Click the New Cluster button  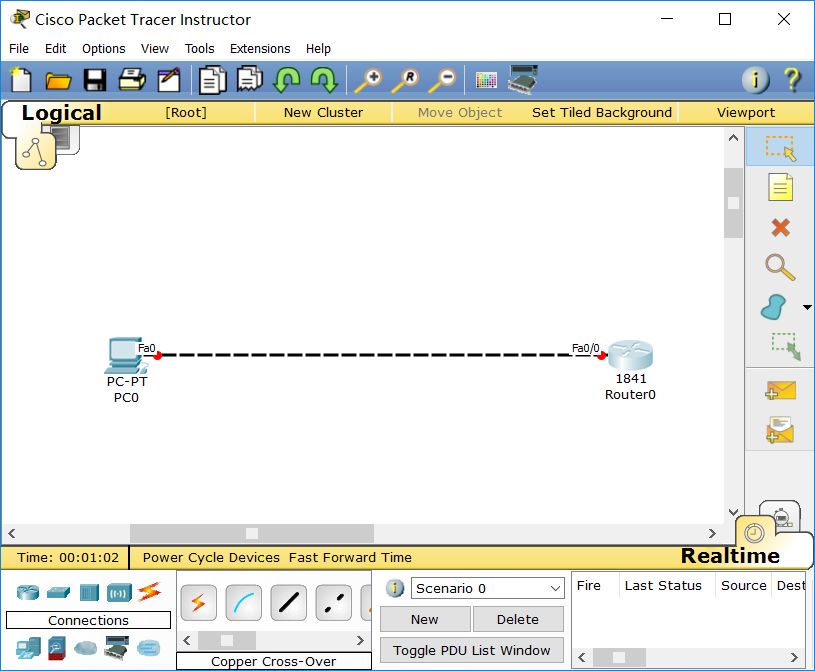[x=323, y=113]
